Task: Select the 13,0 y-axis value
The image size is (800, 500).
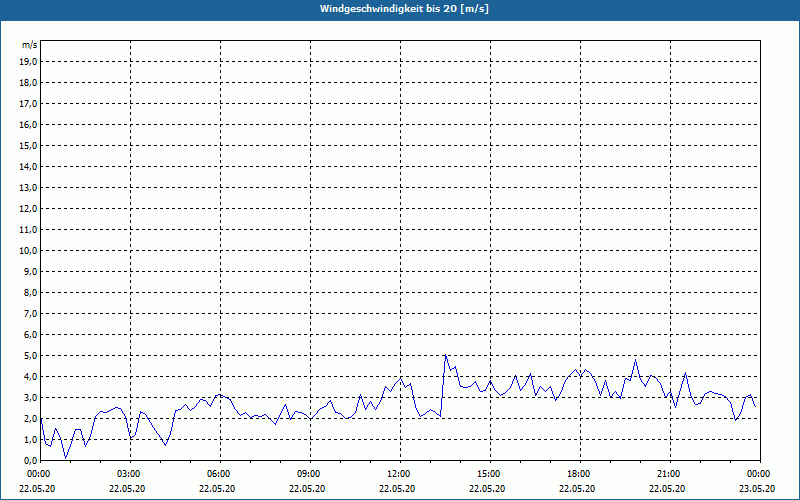Action: coord(29,187)
